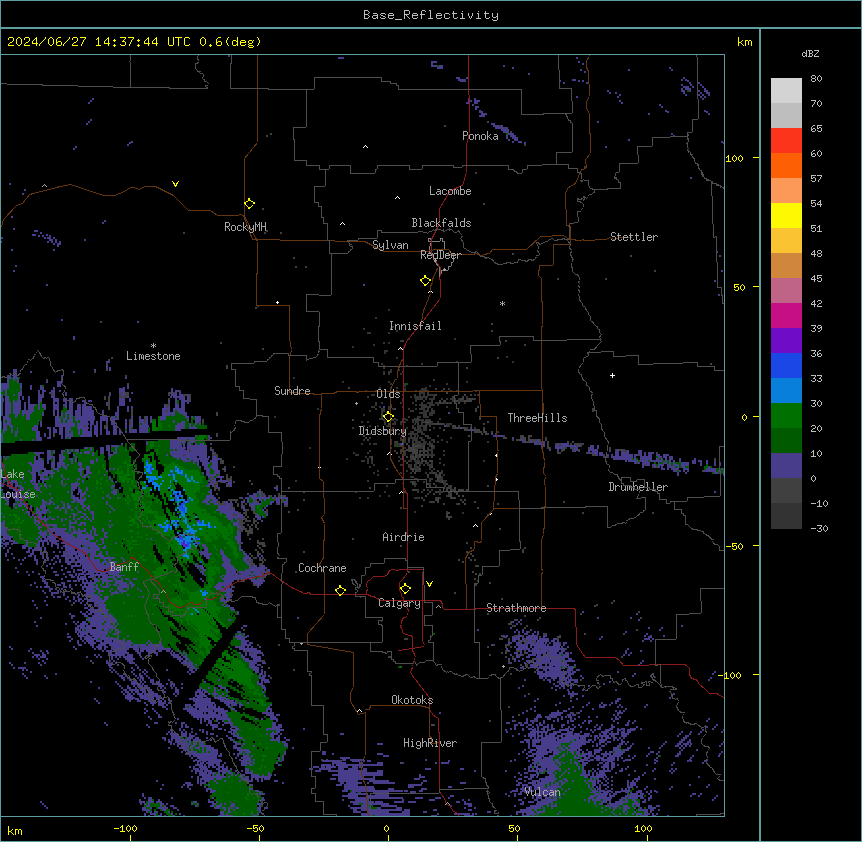This screenshot has height=842, width=862.
Task: Click the Vulcan label
Action: [542, 792]
